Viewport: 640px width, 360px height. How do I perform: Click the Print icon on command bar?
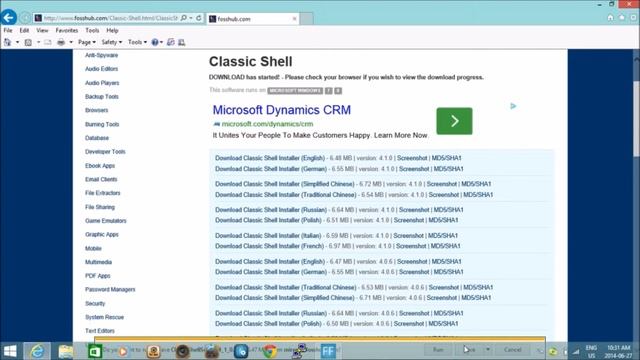pyautogui.click(x=61, y=42)
